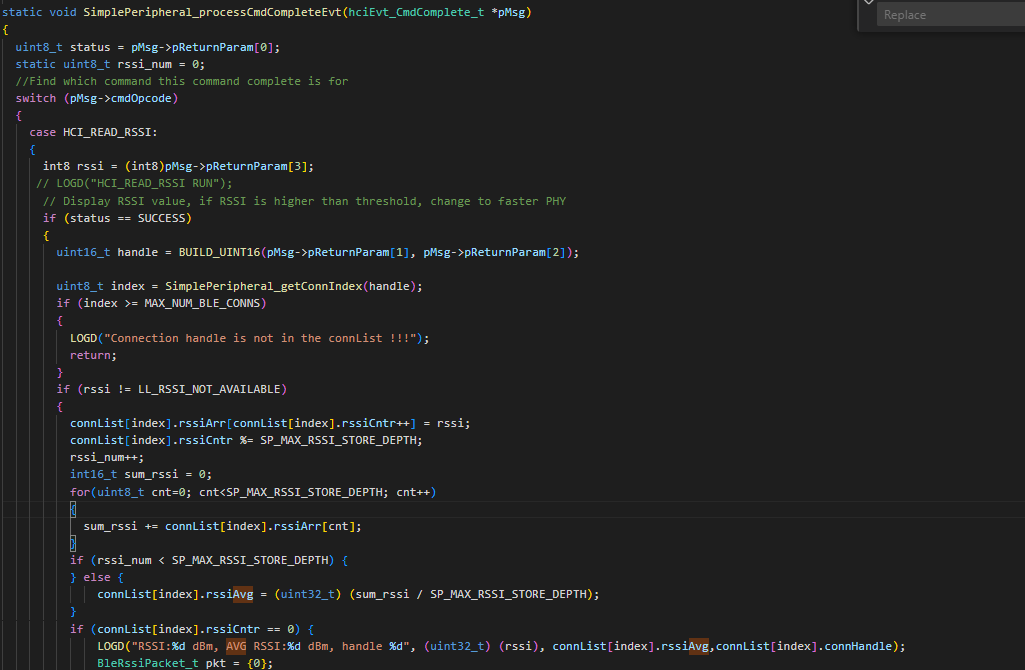
Task: Click sum_rssi in the += accumulation line
Action: (110, 526)
